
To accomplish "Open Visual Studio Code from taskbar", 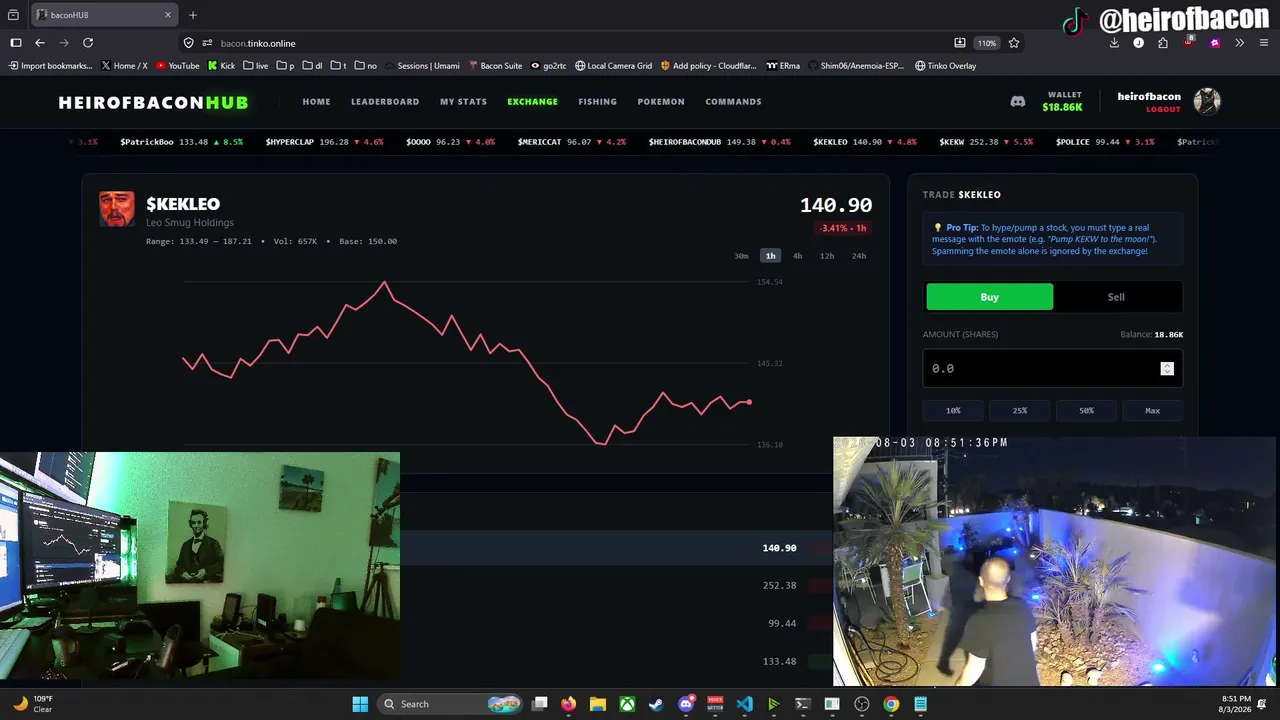I will point(744,704).
